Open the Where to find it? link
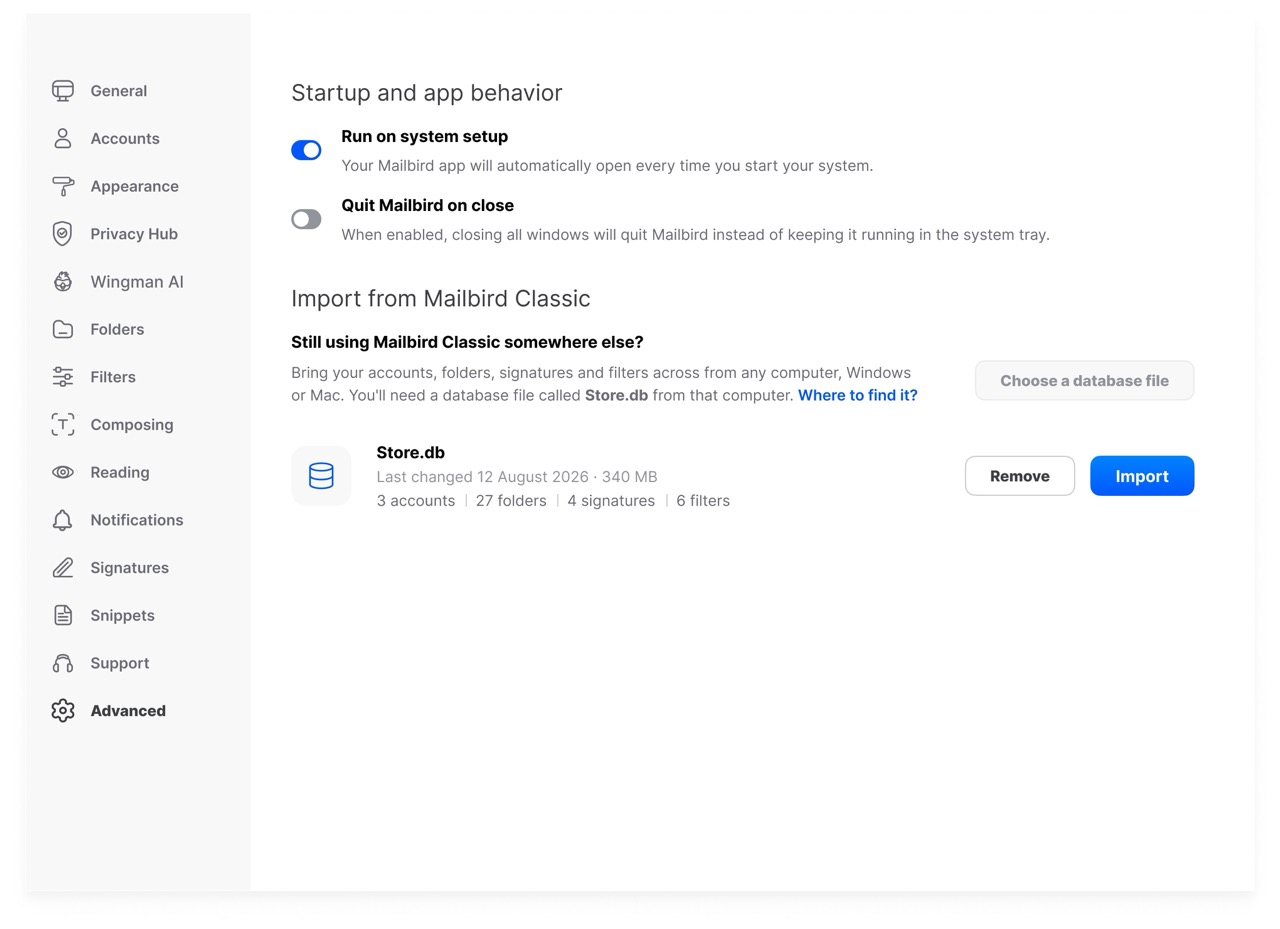 858,395
